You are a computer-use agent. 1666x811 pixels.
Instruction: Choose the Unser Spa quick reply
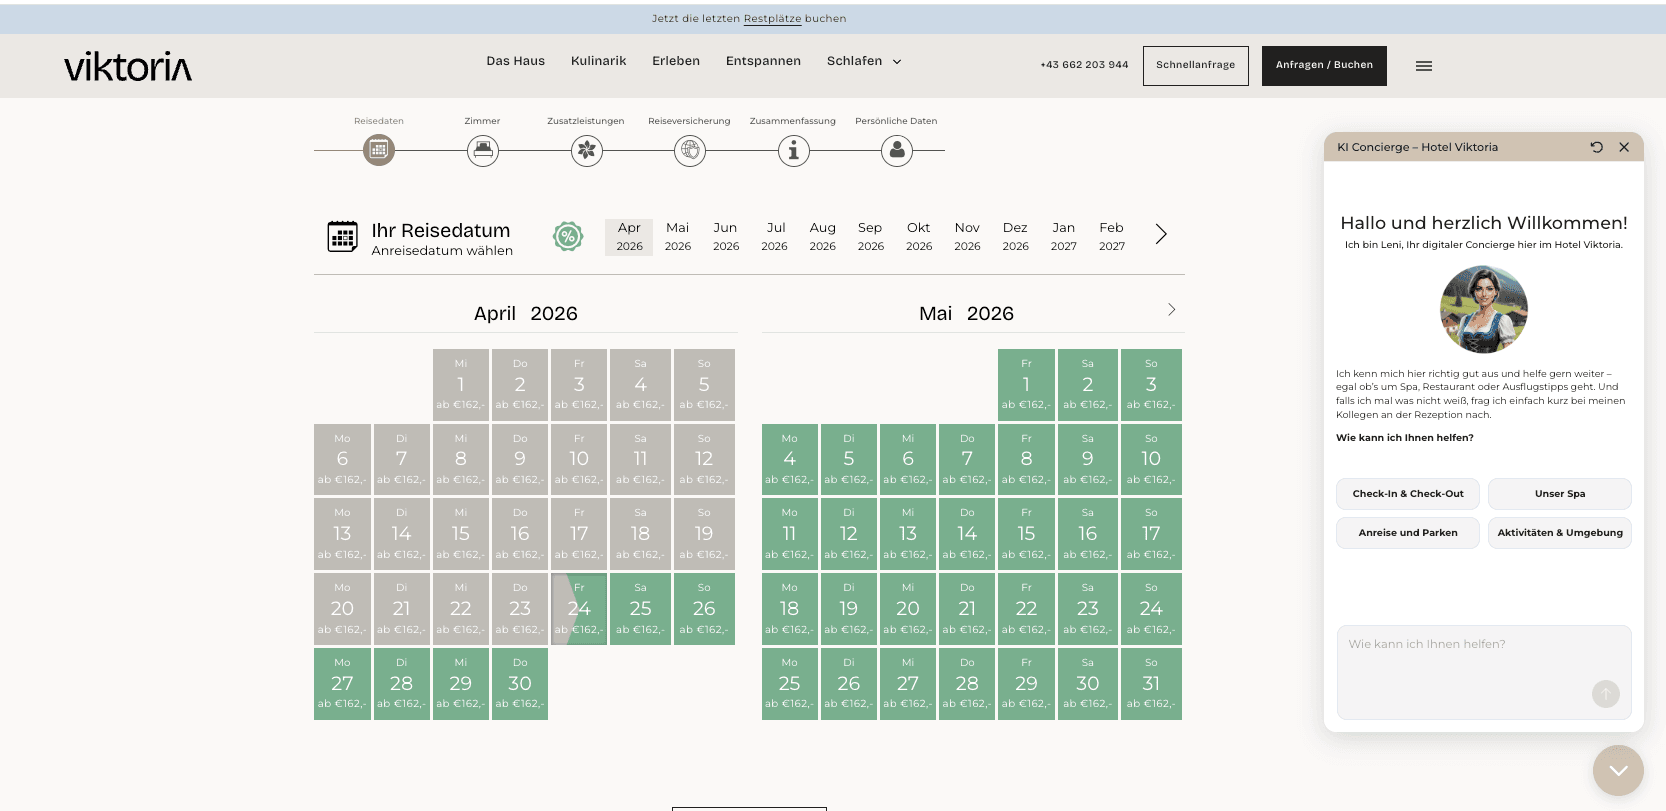pos(1560,494)
